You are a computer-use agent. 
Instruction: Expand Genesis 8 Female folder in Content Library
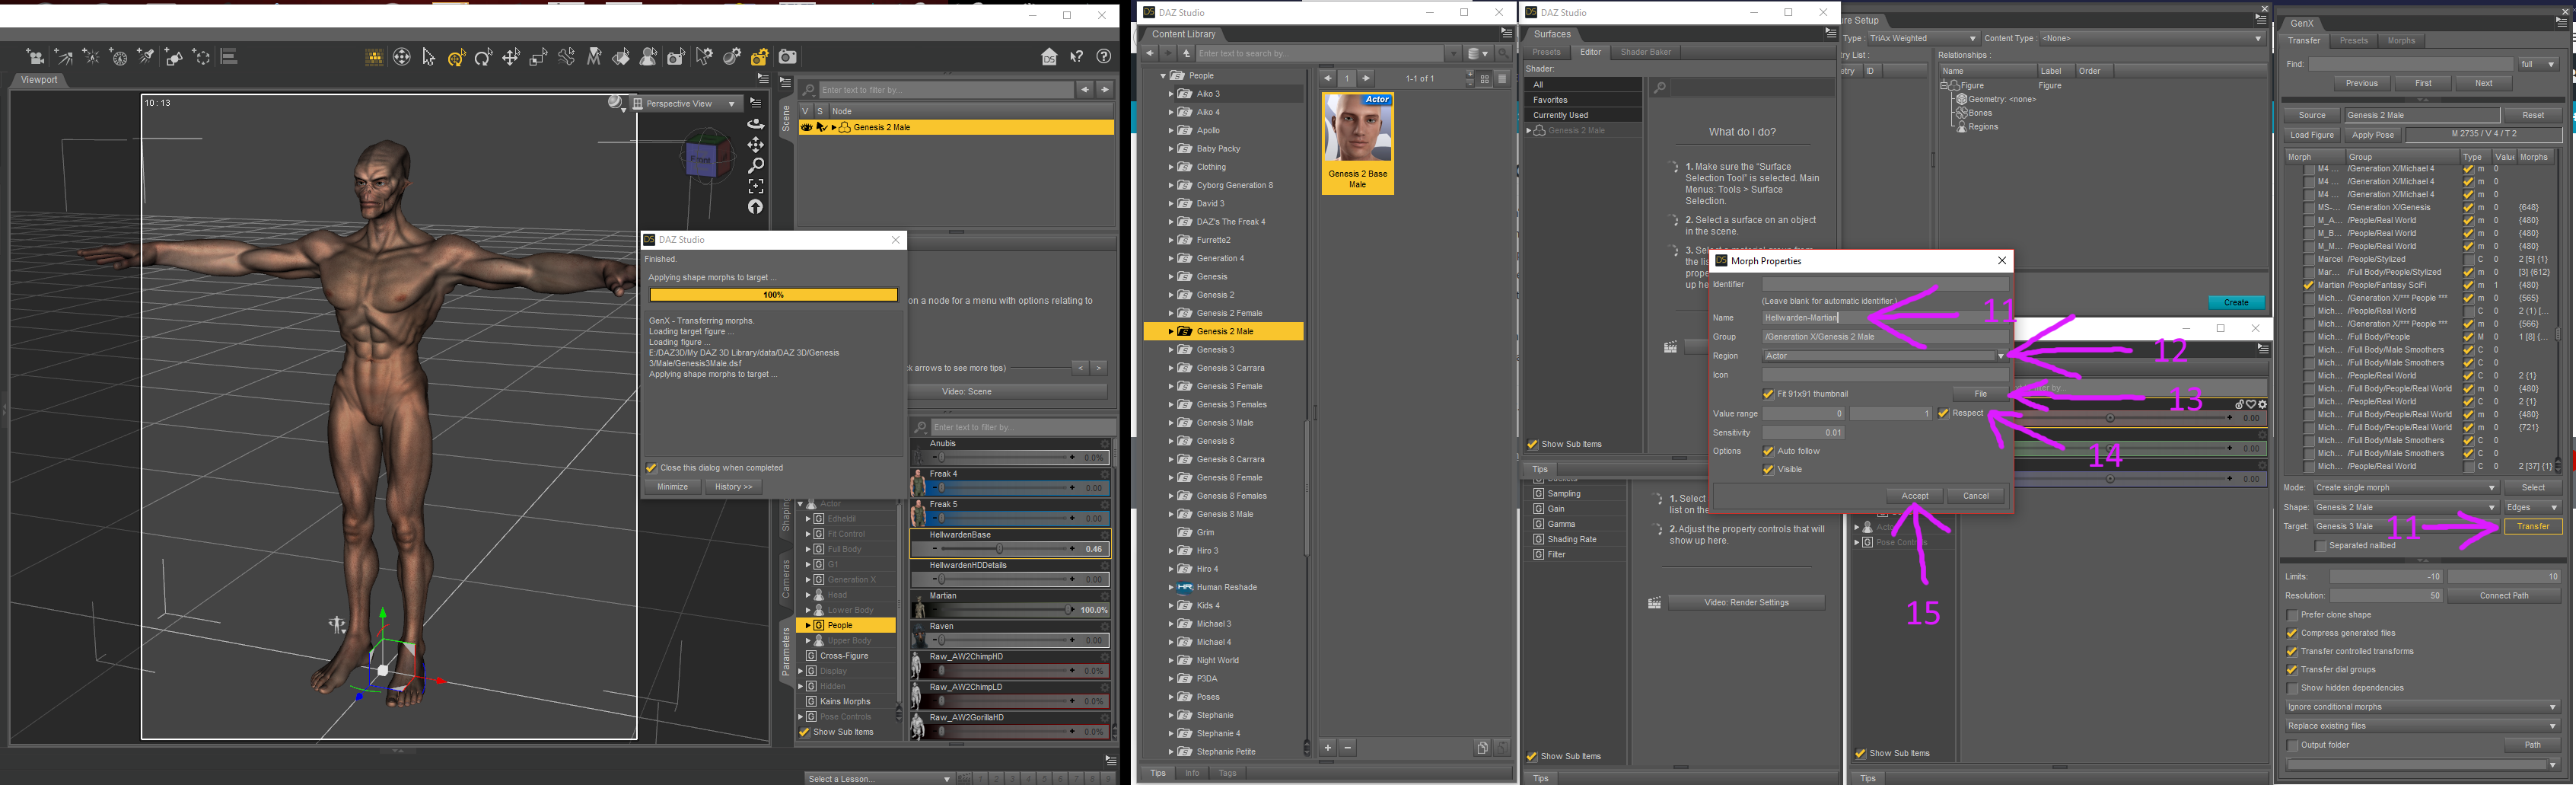pyautogui.click(x=1171, y=478)
